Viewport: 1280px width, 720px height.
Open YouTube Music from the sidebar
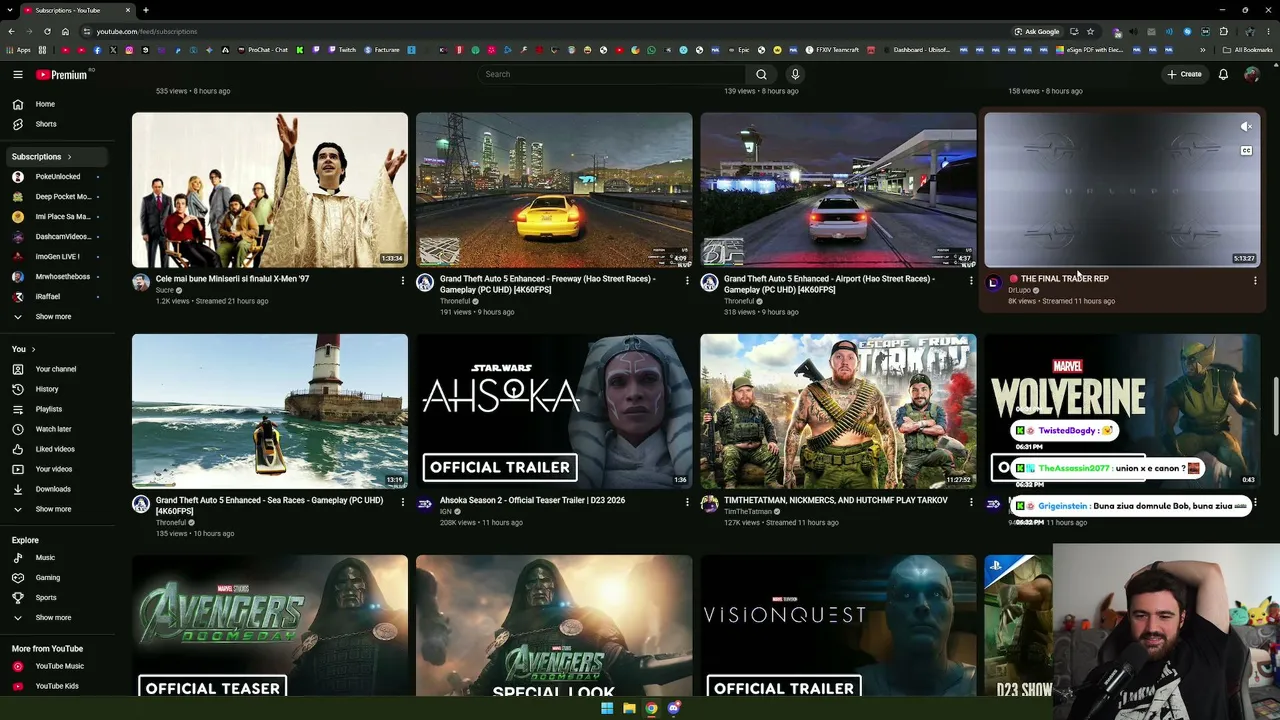[55, 666]
